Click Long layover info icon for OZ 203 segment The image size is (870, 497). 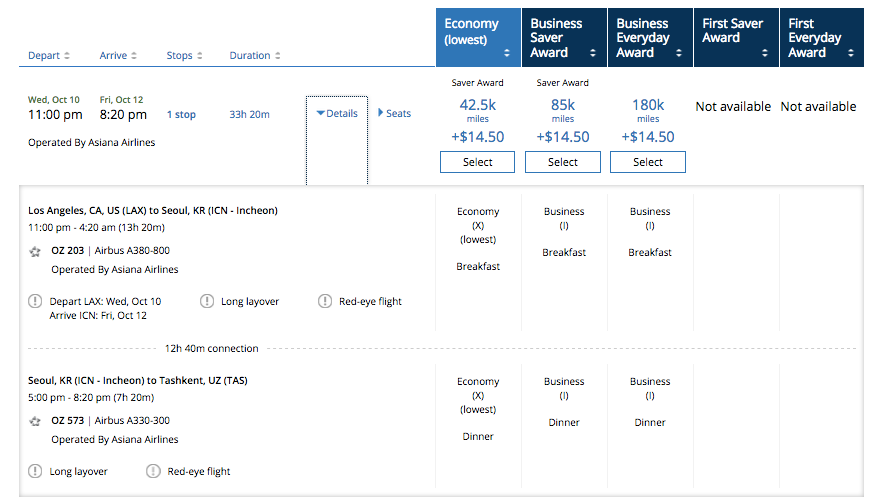(207, 301)
